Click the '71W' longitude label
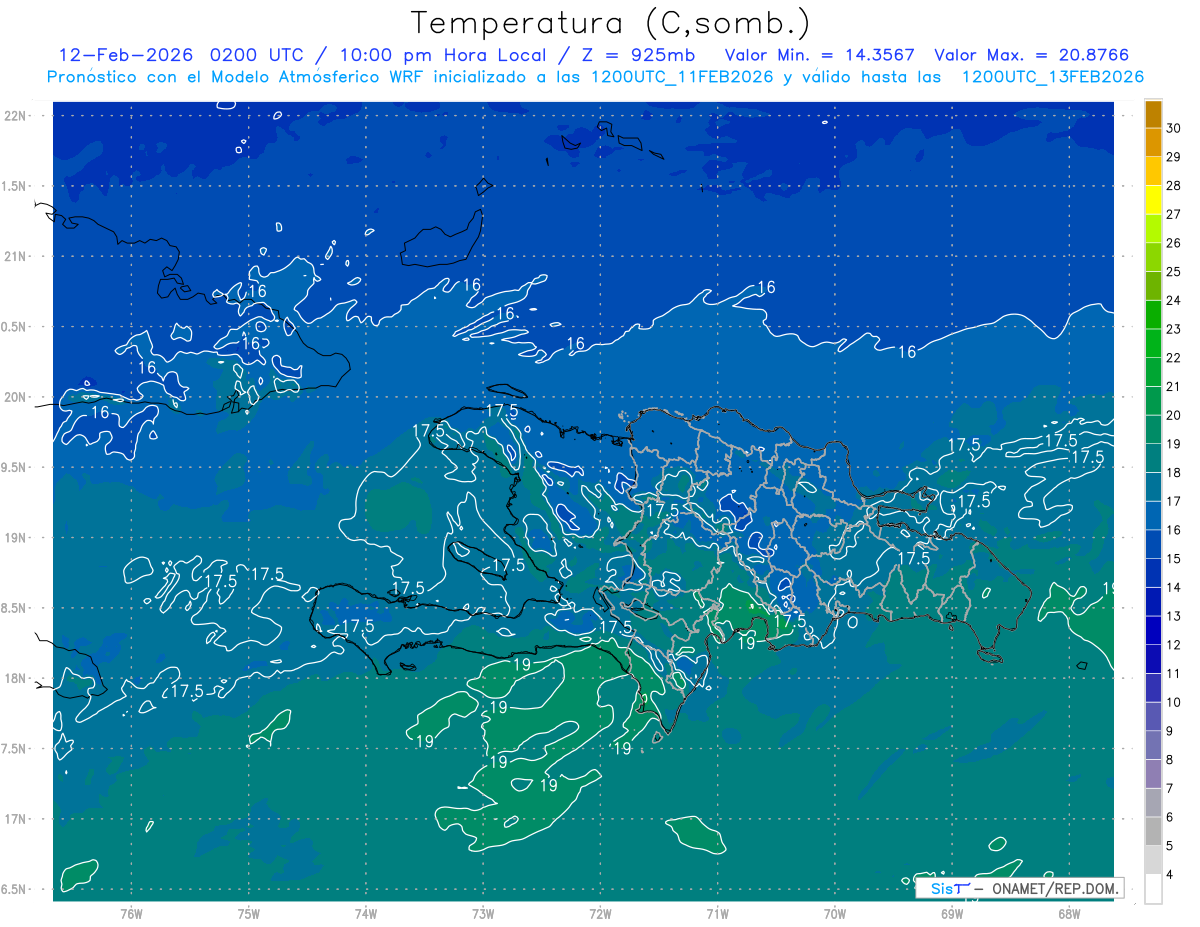The image size is (1200, 927). coord(717,913)
